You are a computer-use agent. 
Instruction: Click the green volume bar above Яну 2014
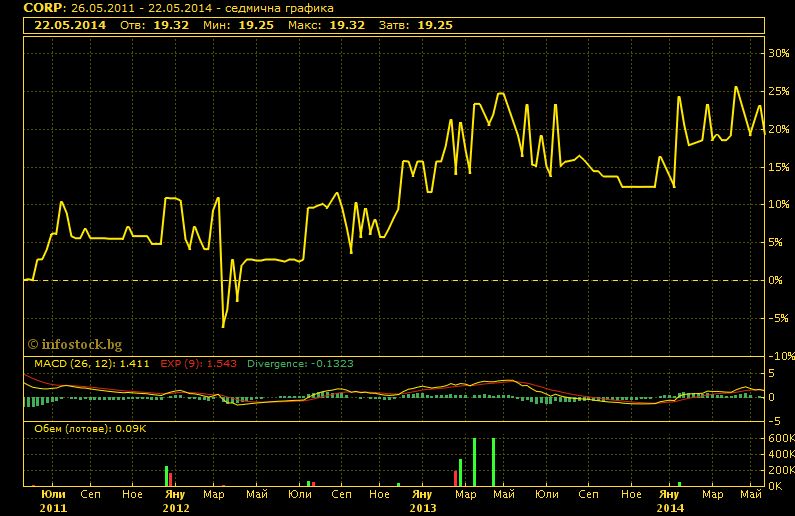[679, 484]
